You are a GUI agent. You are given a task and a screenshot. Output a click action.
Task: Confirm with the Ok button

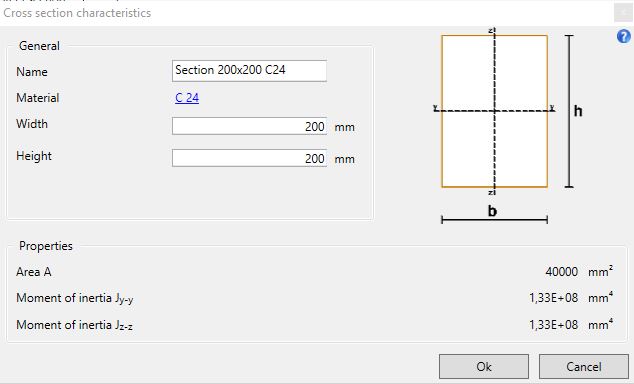[484, 366]
